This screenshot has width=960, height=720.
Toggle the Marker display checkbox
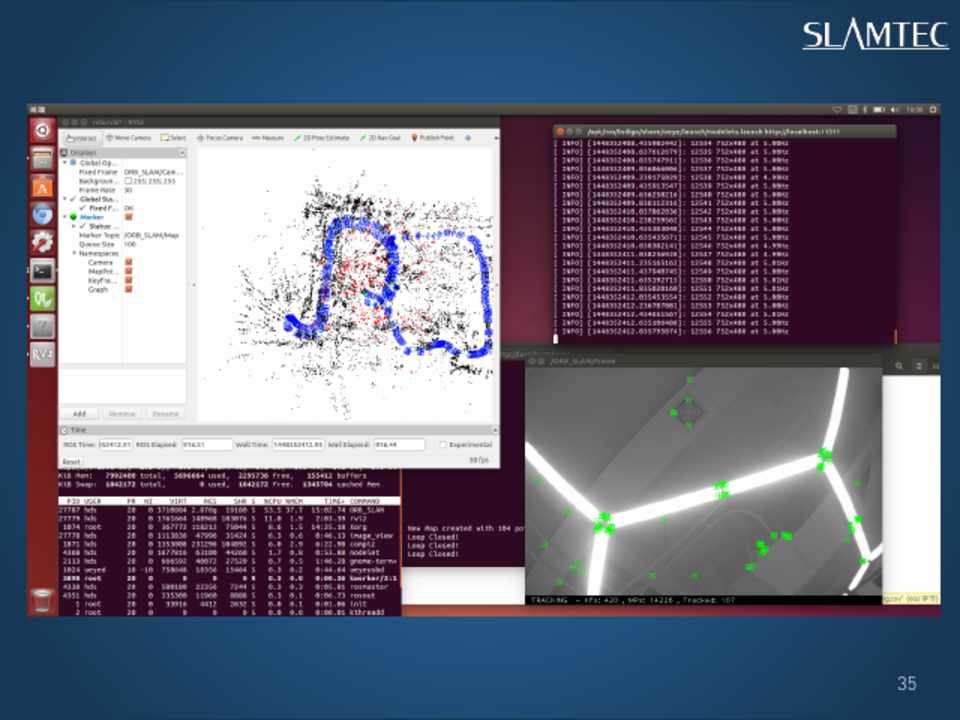pyautogui.click(x=128, y=217)
